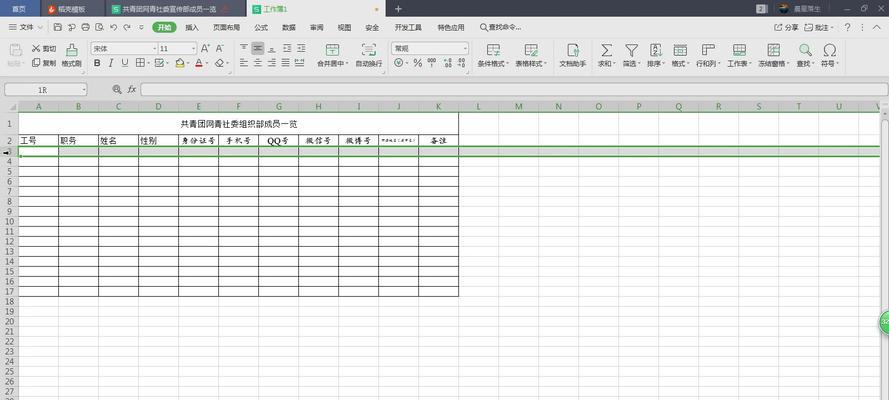The width and height of the screenshot is (889, 400).
Task: Switch to the Insert (插入) ribbon tab
Action: coord(192,27)
